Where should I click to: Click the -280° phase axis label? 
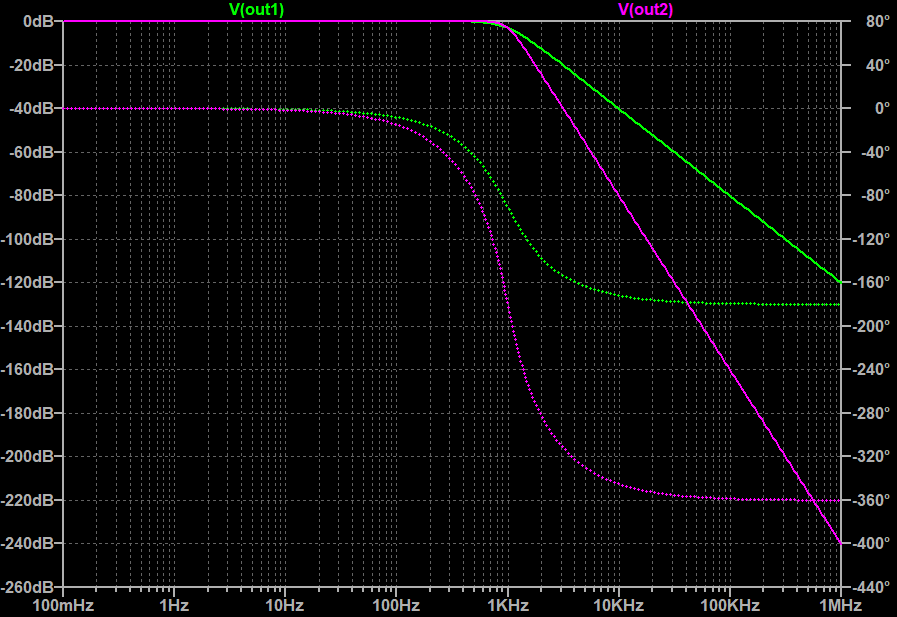tap(871, 413)
